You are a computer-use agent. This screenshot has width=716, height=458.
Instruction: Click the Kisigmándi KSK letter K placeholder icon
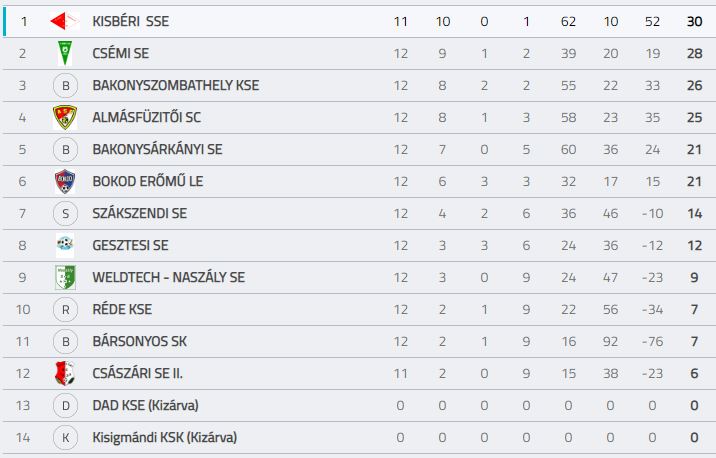coord(65,437)
